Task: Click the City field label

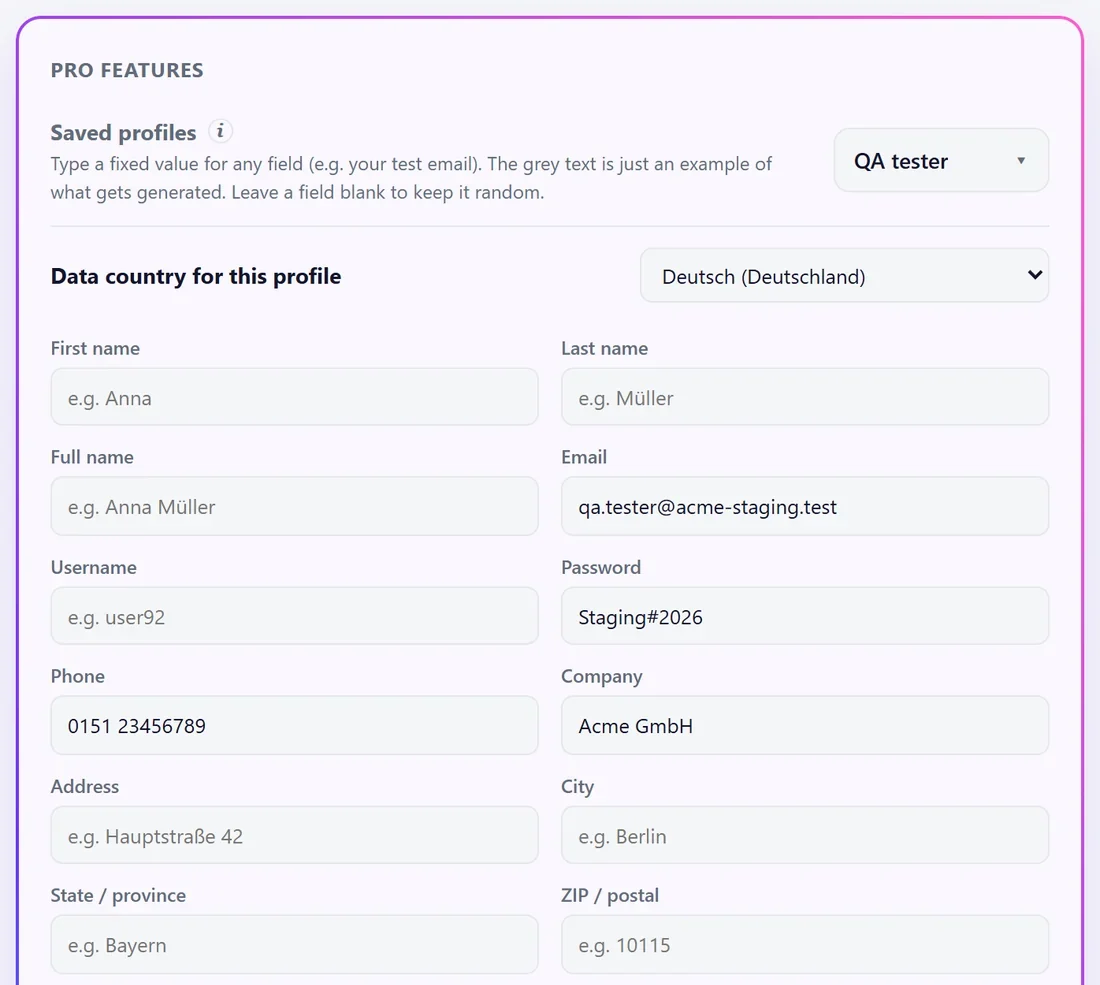Action: 577,787
